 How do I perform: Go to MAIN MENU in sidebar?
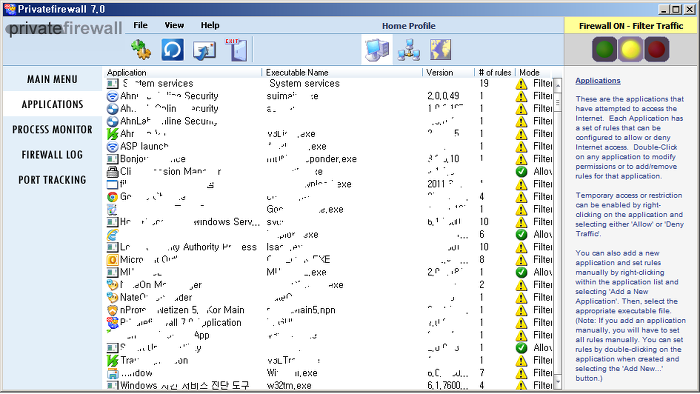click(52, 79)
